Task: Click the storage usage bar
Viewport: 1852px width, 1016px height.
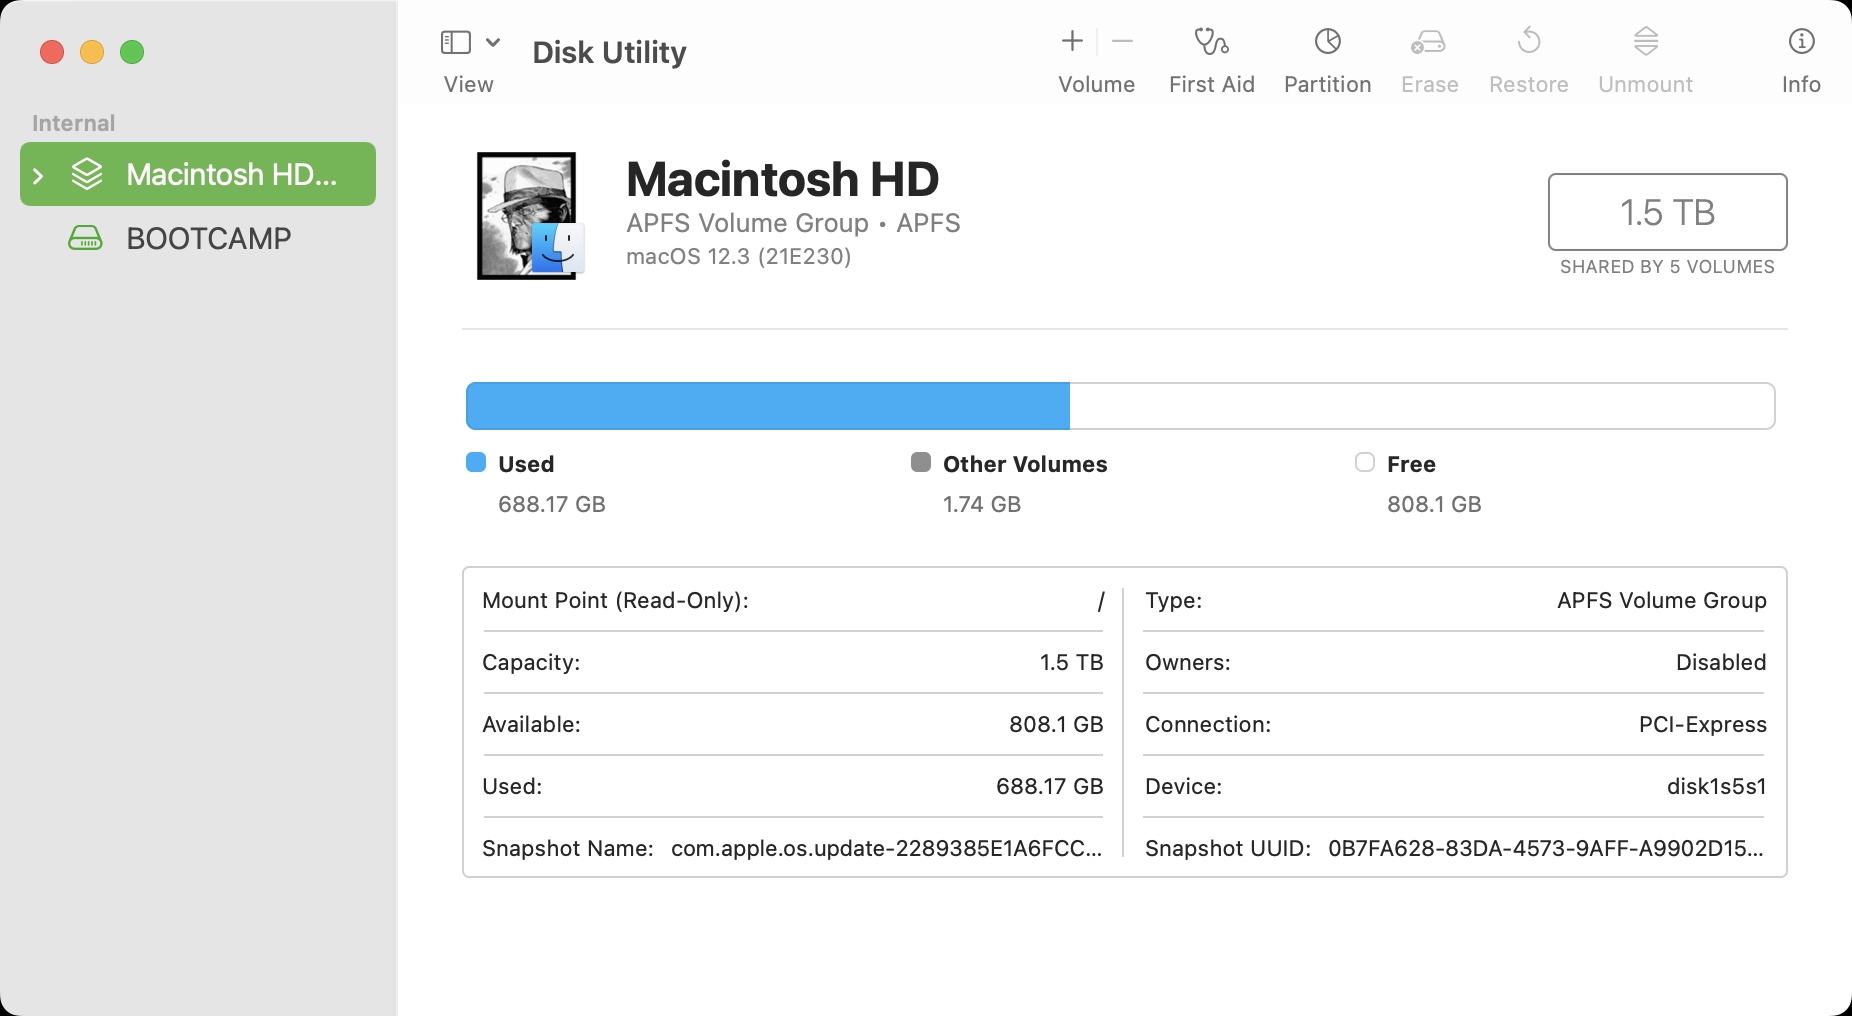Action: click(x=1120, y=406)
